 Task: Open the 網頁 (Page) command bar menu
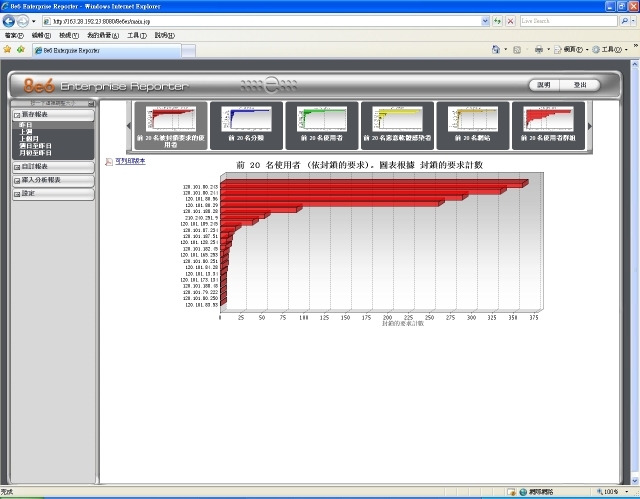(571, 50)
